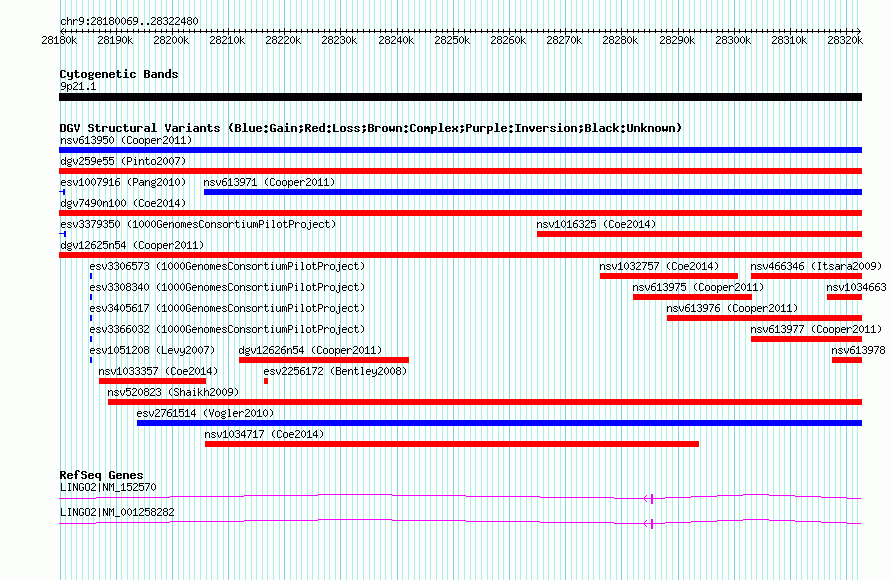Click esv1051208 (Levy2007) label
This screenshot has width=890, height=580.
(152, 350)
